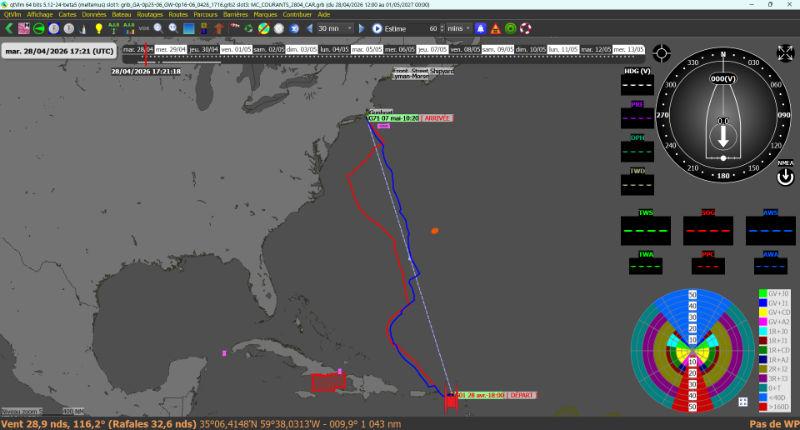Screen dimensions: 800x430
Task: Click the dice icon beside the polar diagram
Action: pos(743,402)
